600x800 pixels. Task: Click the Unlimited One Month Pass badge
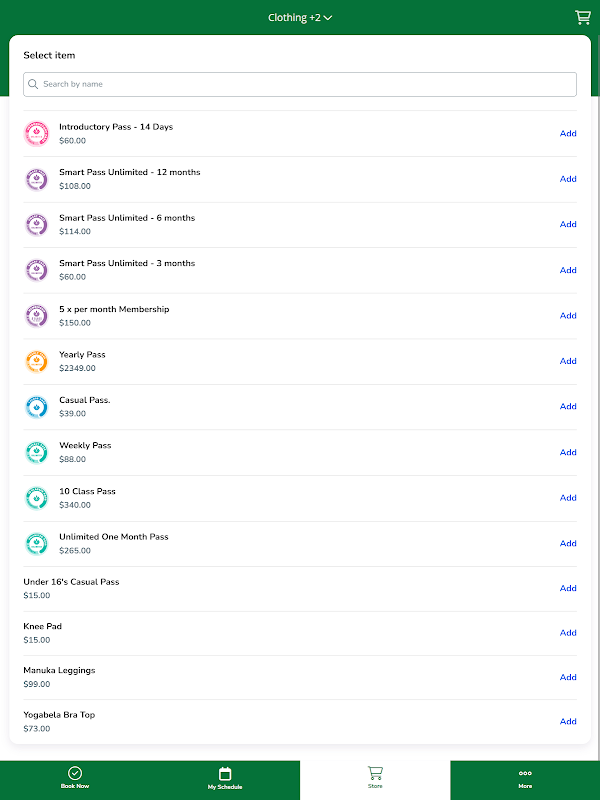(36, 543)
